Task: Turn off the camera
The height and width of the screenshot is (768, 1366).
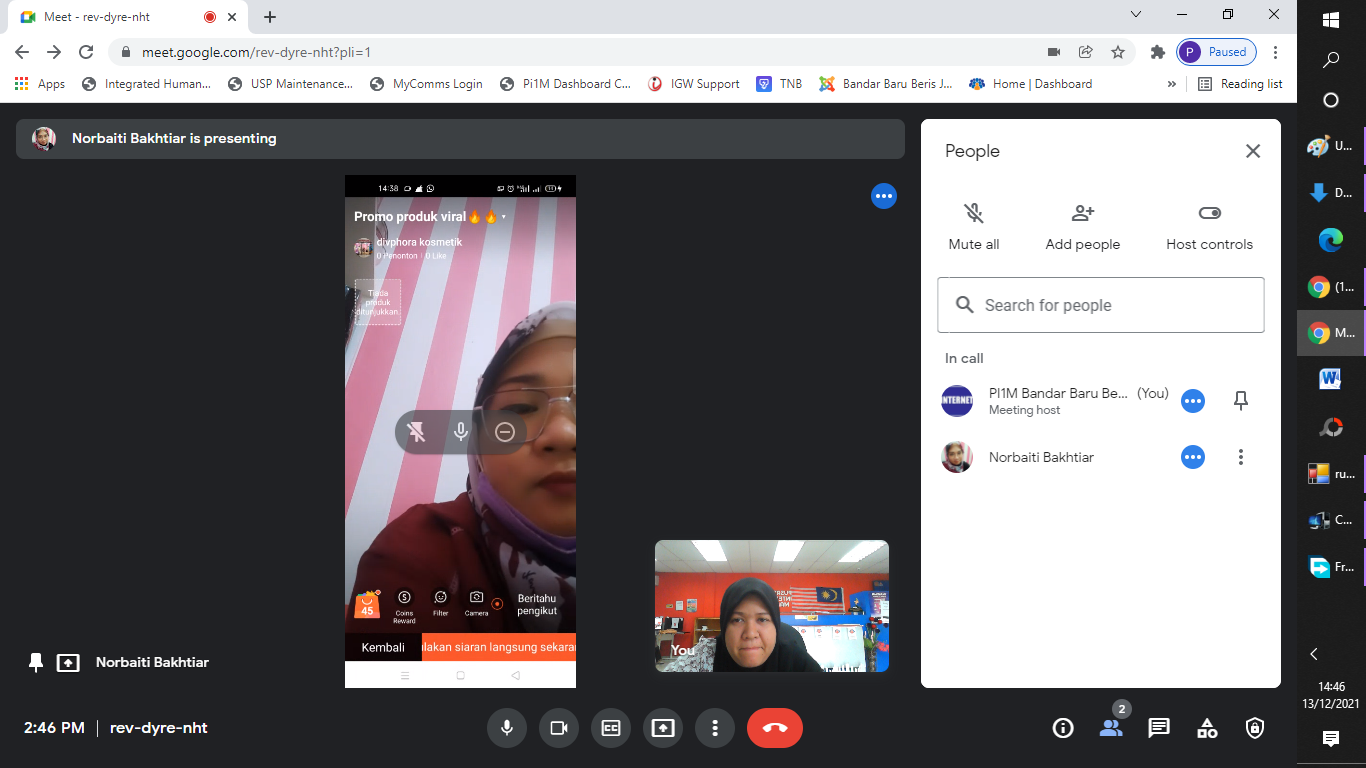Action: 559,728
